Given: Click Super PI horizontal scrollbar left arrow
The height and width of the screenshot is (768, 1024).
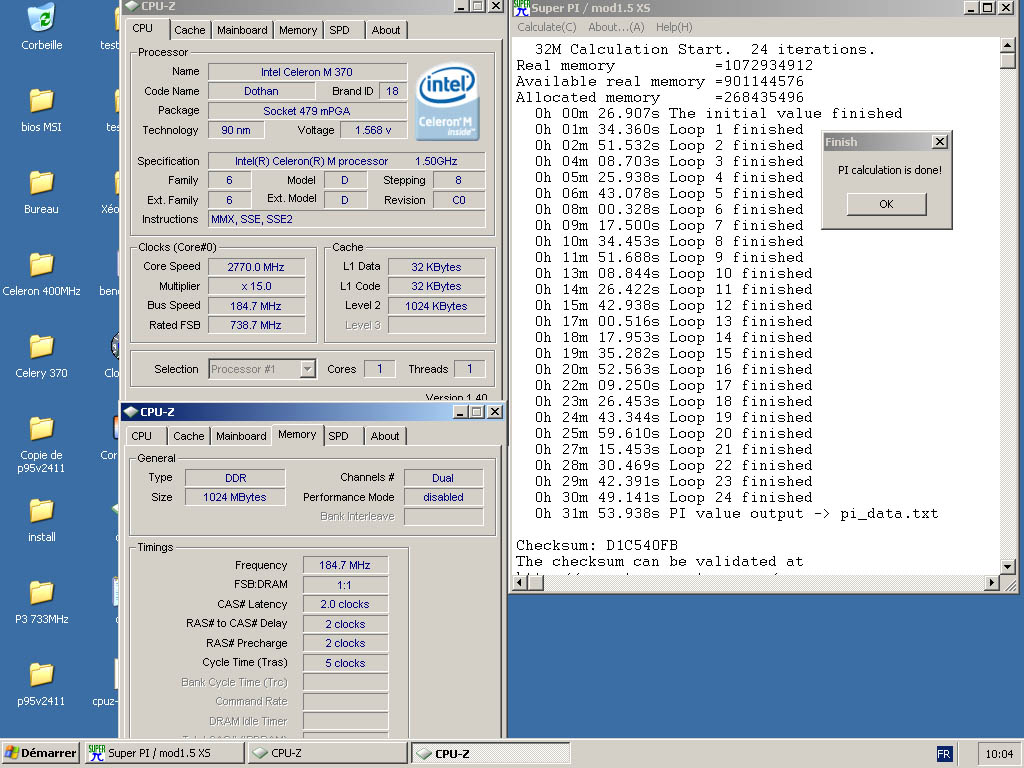Looking at the screenshot, I should 520,583.
